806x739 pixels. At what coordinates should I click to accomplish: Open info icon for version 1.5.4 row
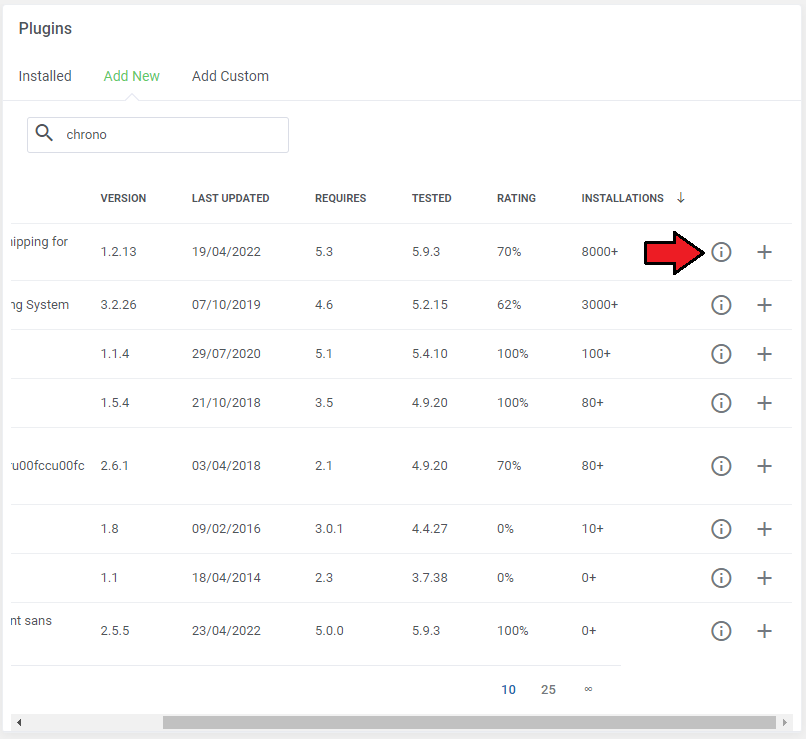tap(721, 402)
